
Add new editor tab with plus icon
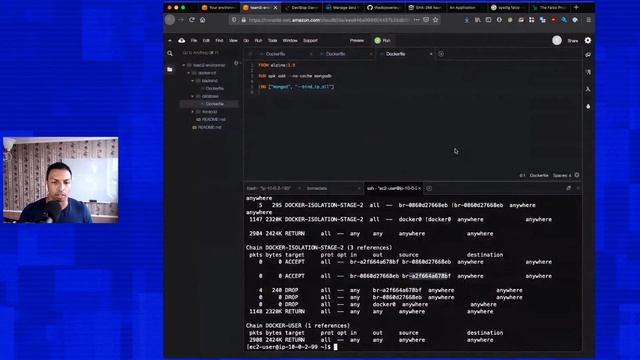coord(441,54)
